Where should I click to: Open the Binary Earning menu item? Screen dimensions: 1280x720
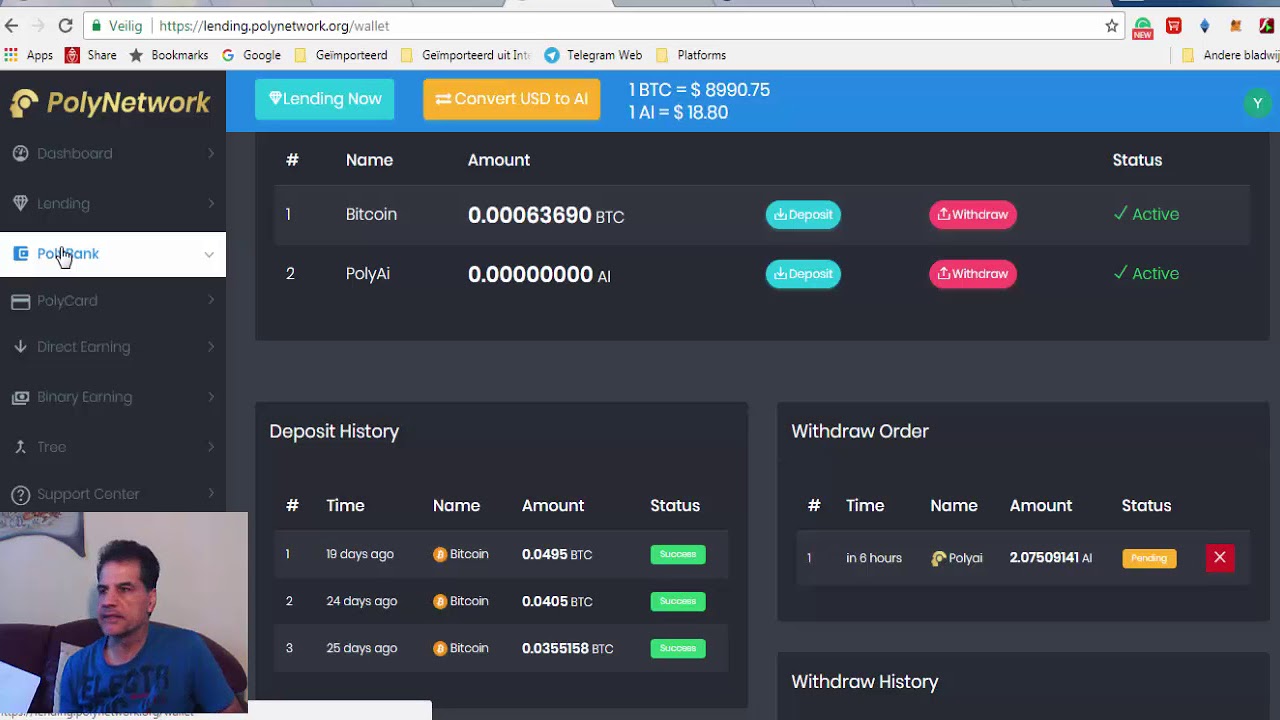click(x=113, y=397)
